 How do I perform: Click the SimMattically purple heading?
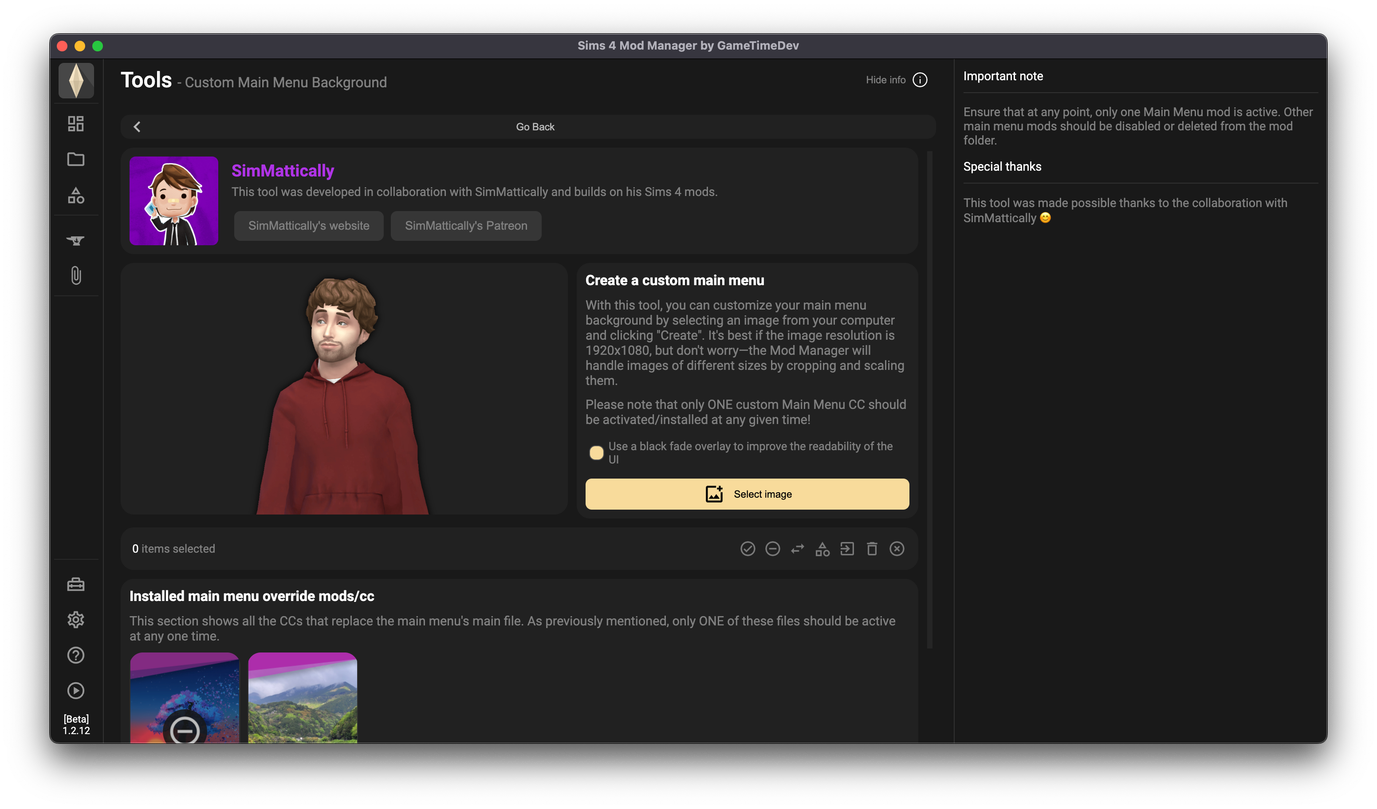[283, 171]
